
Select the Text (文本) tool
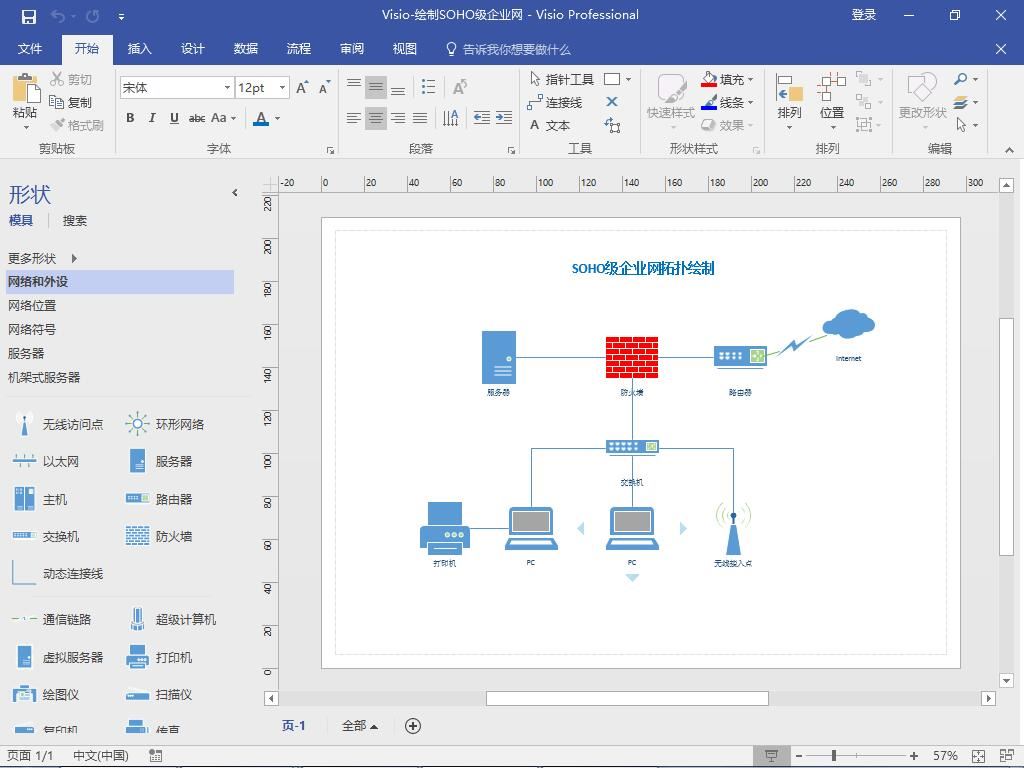point(550,125)
